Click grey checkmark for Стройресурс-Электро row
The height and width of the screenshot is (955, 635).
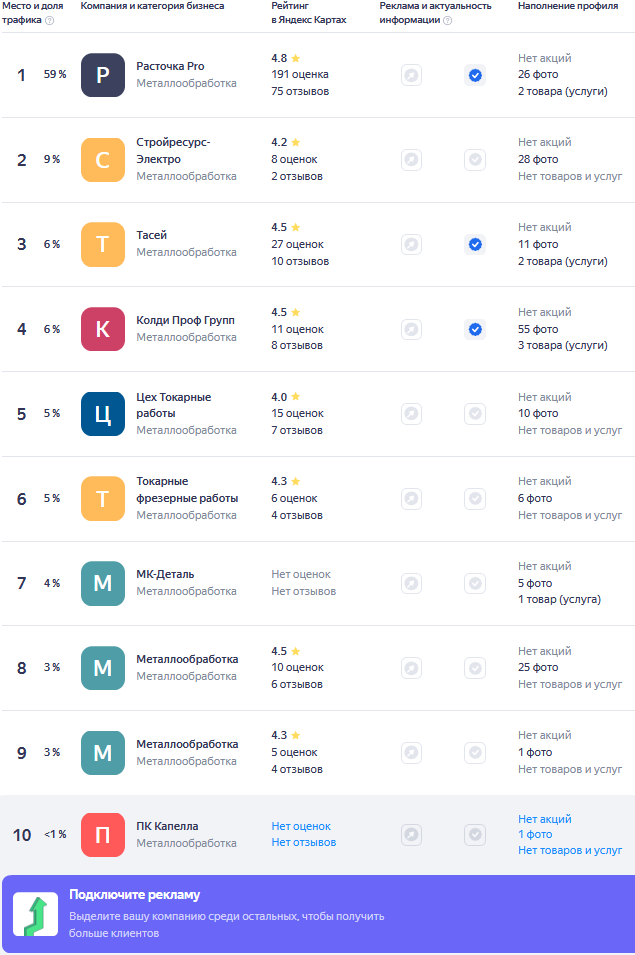coord(475,160)
